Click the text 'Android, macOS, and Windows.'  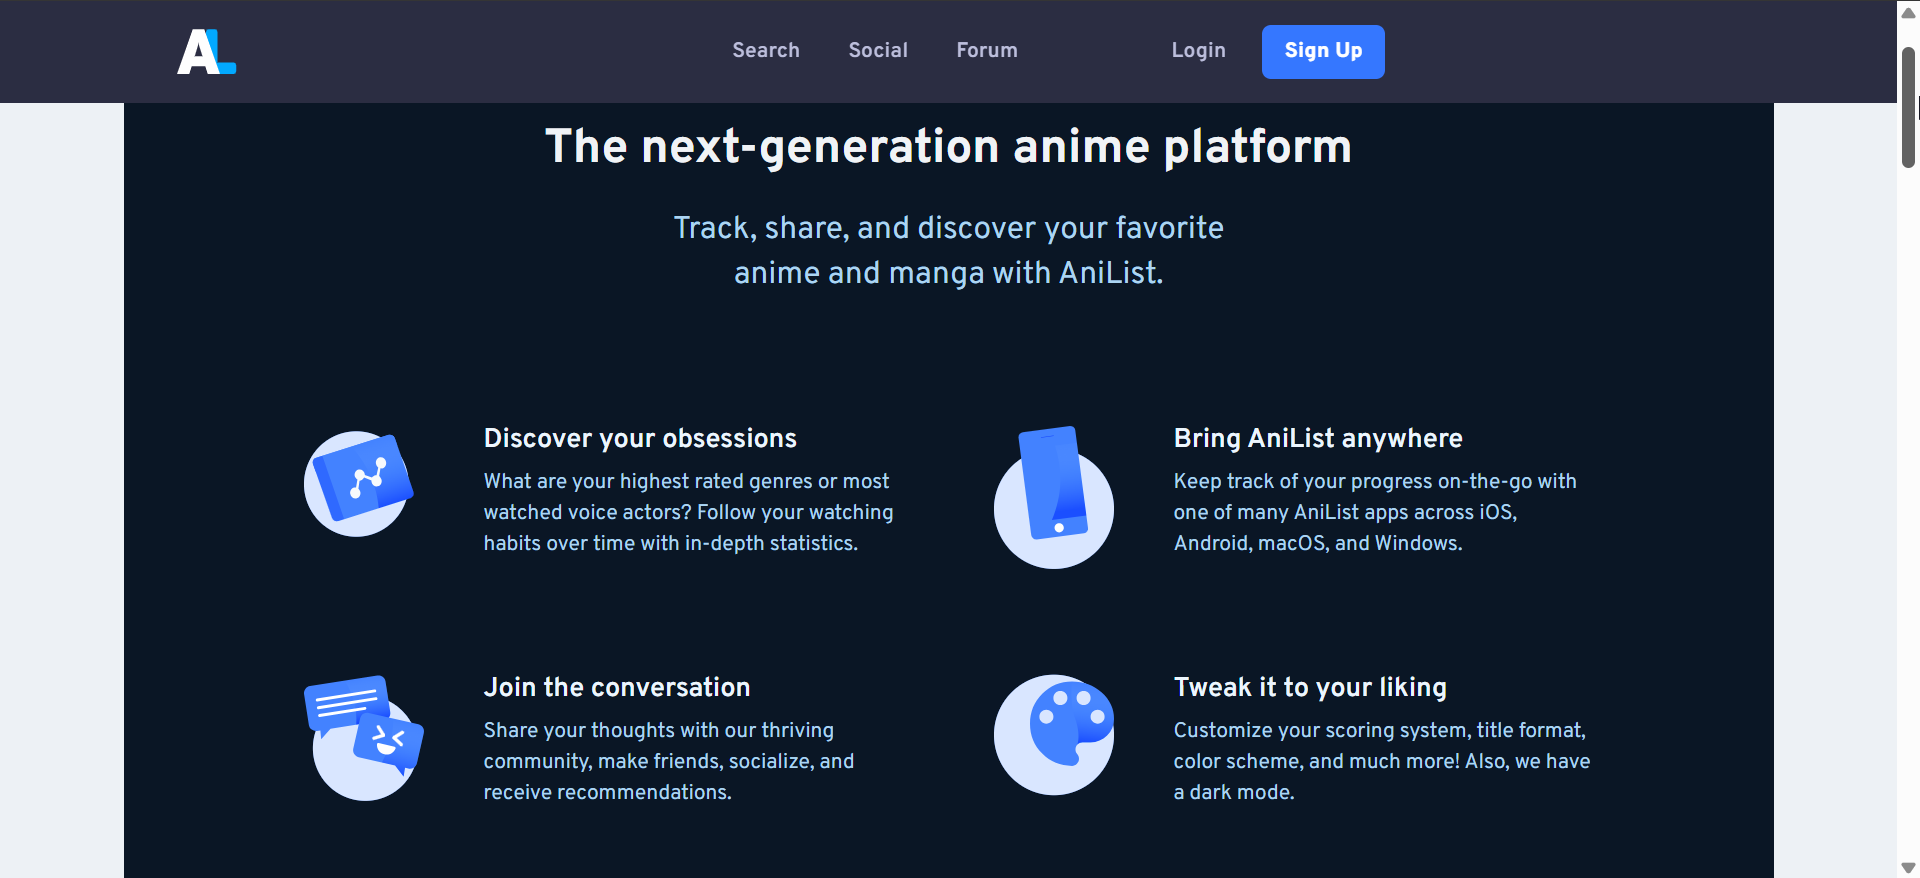pos(1318,543)
